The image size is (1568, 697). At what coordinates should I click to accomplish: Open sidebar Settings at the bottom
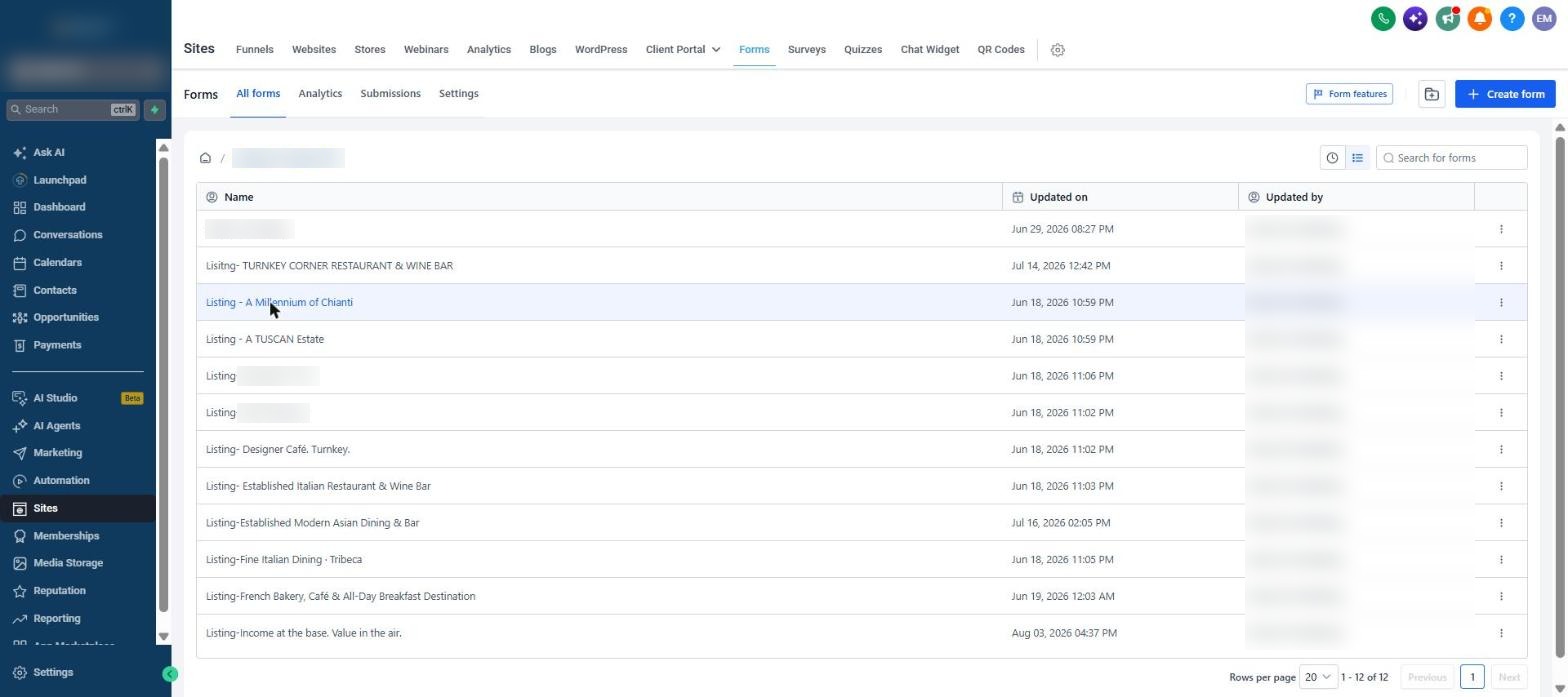tap(53, 673)
